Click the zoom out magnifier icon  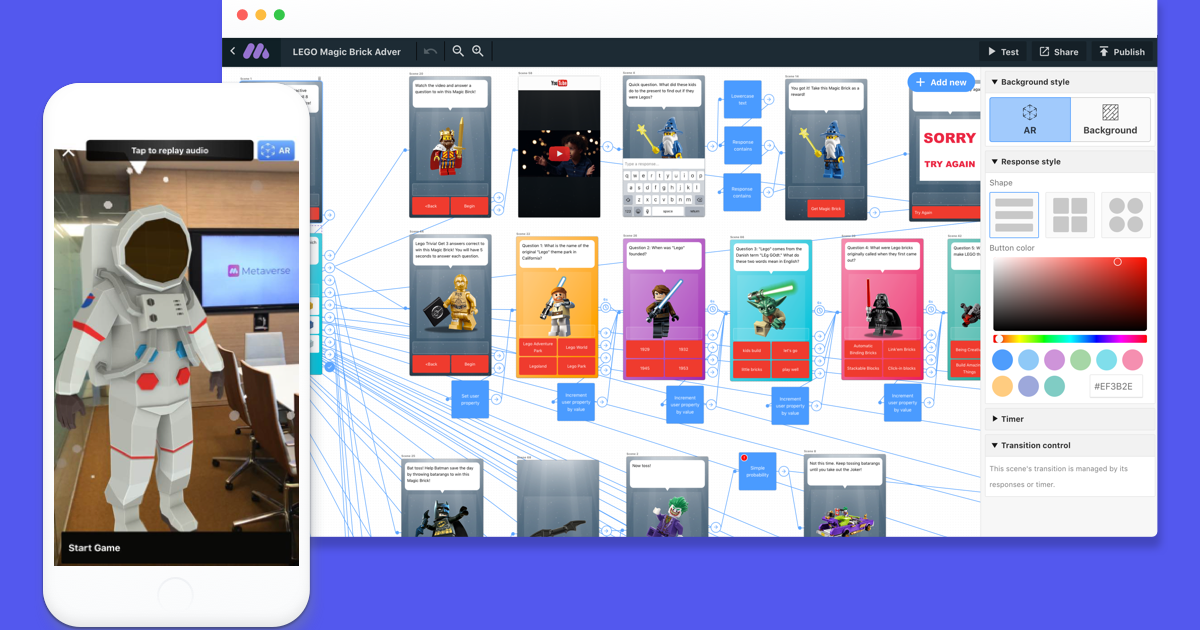click(x=457, y=51)
